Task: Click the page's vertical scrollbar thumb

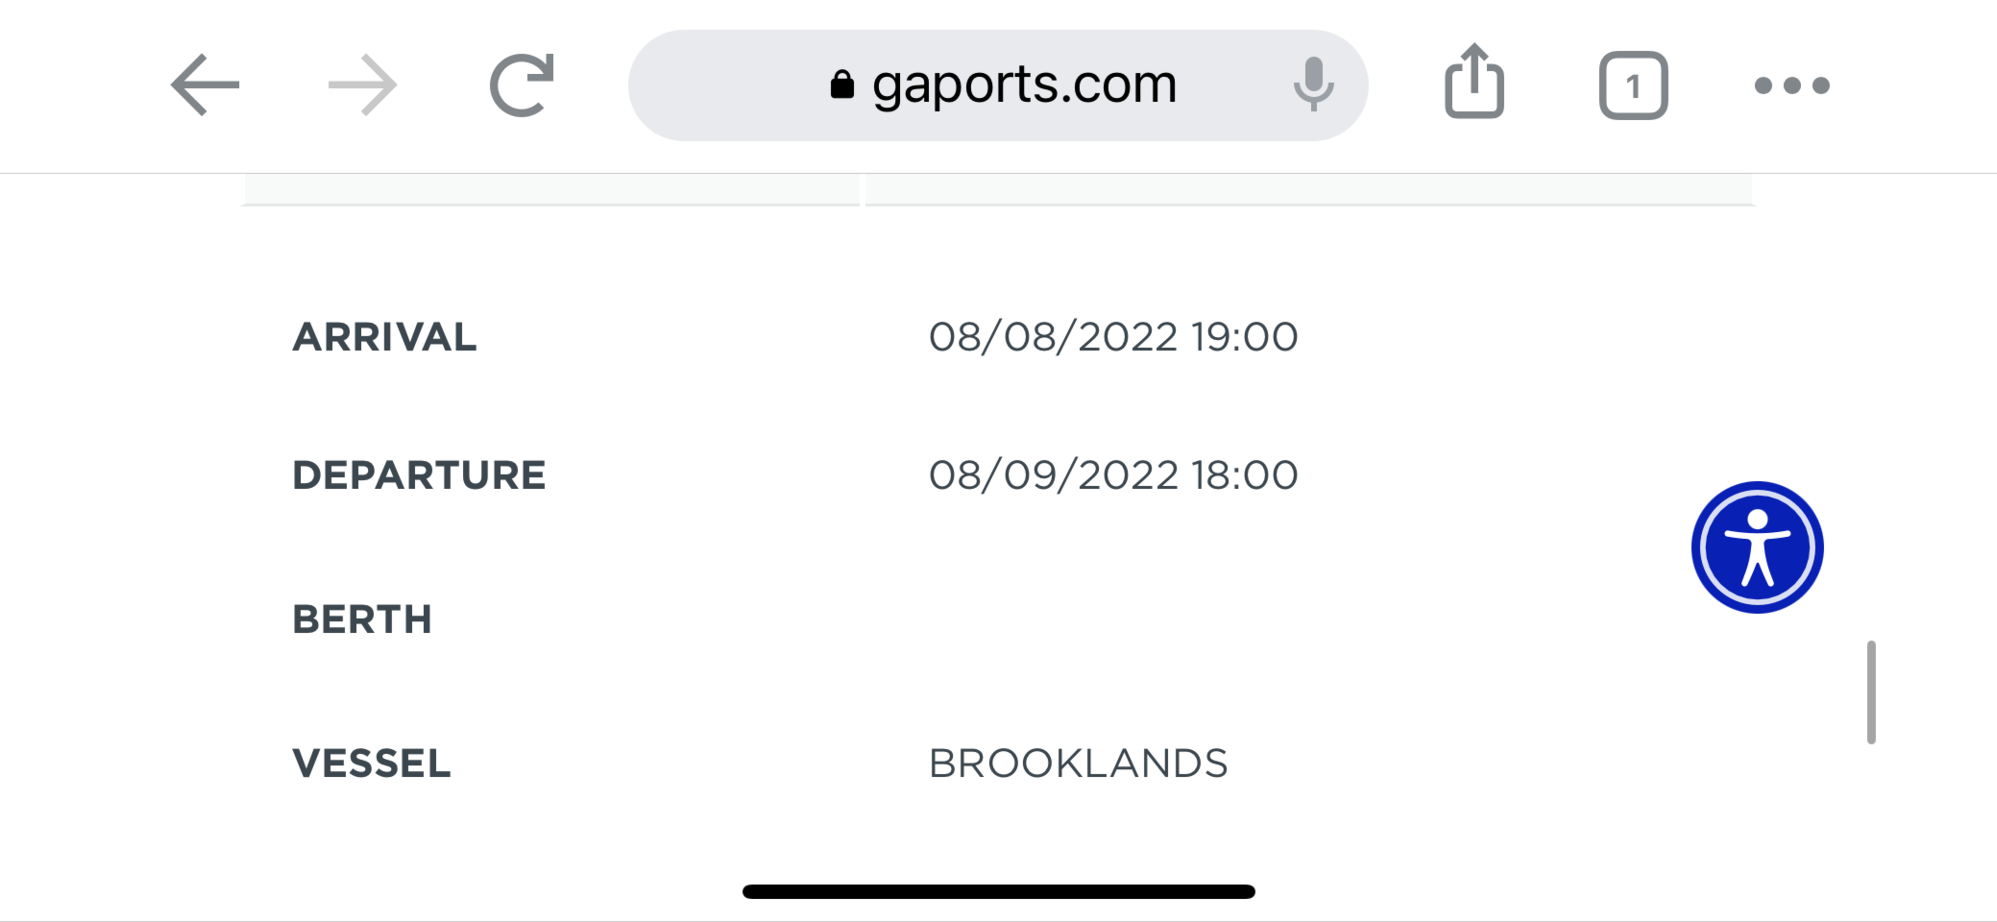Action: coord(1870,692)
